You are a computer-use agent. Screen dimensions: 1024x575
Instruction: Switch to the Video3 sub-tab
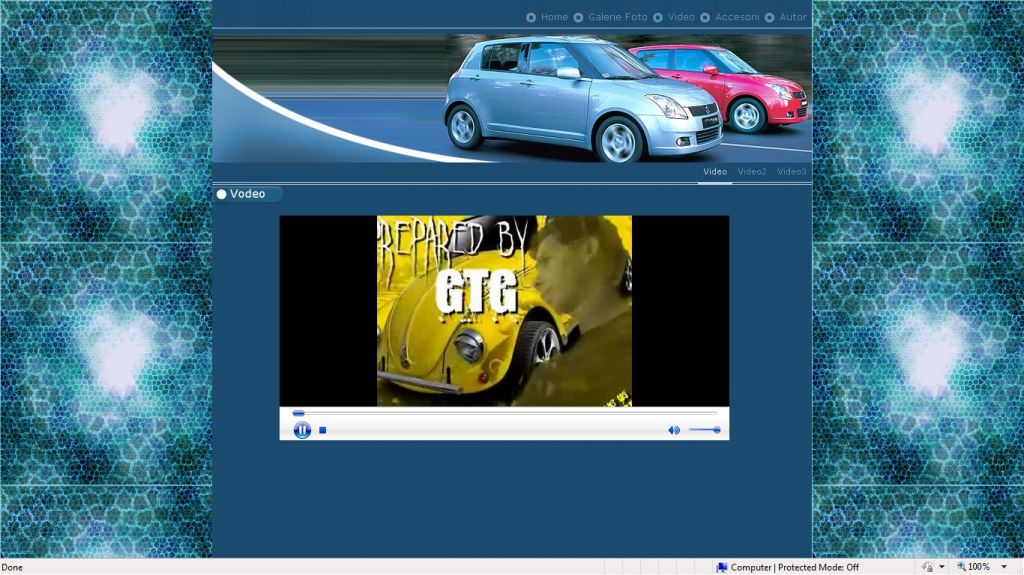[x=791, y=172]
